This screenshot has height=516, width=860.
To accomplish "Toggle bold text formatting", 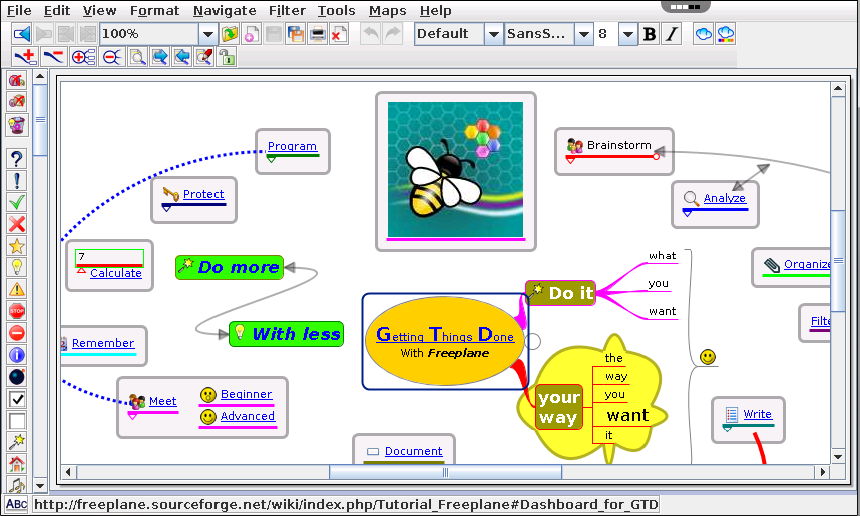I will coord(649,34).
